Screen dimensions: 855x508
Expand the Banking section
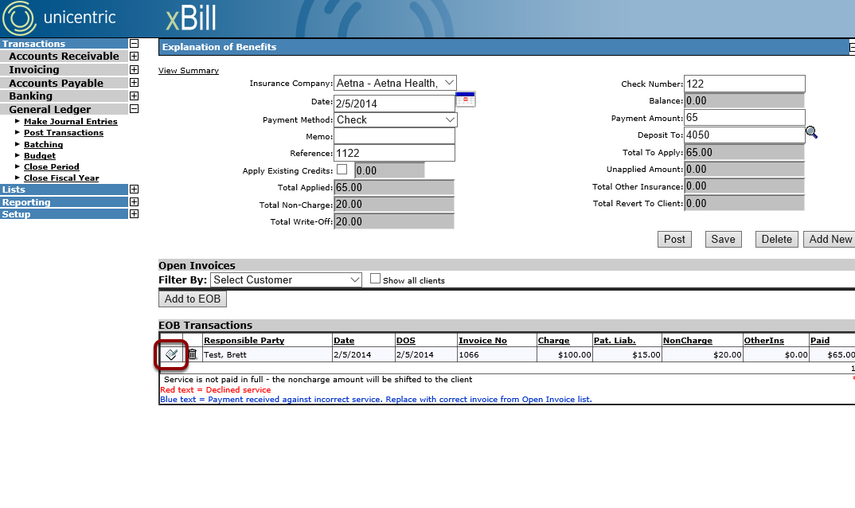pyautogui.click(x=134, y=96)
